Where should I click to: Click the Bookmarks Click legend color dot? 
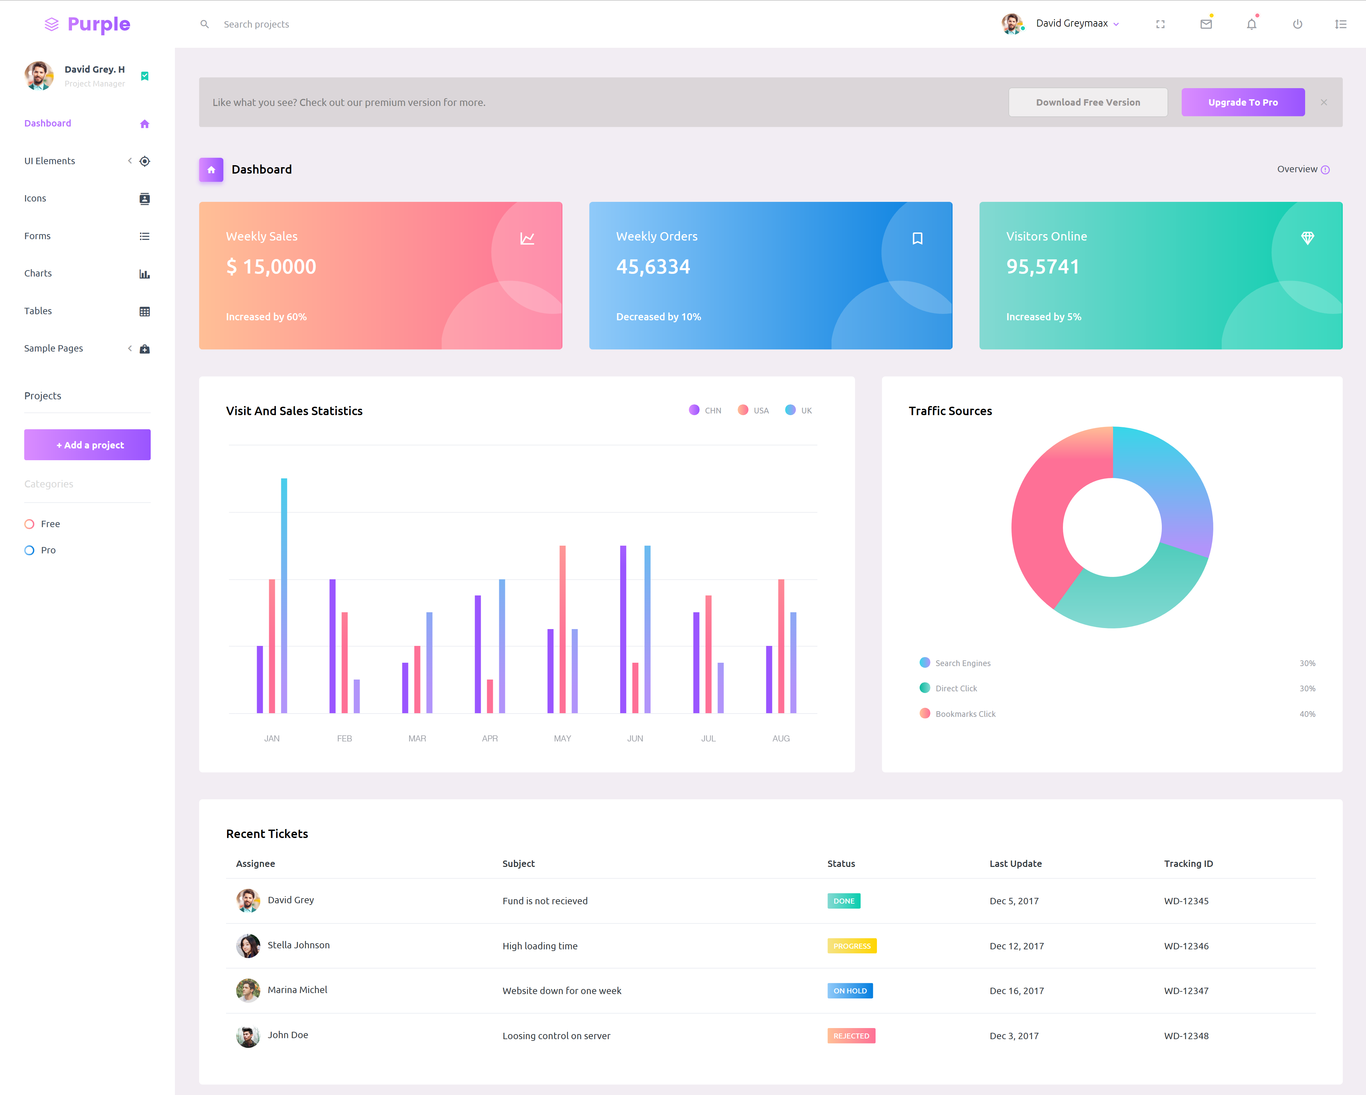[x=925, y=713]
